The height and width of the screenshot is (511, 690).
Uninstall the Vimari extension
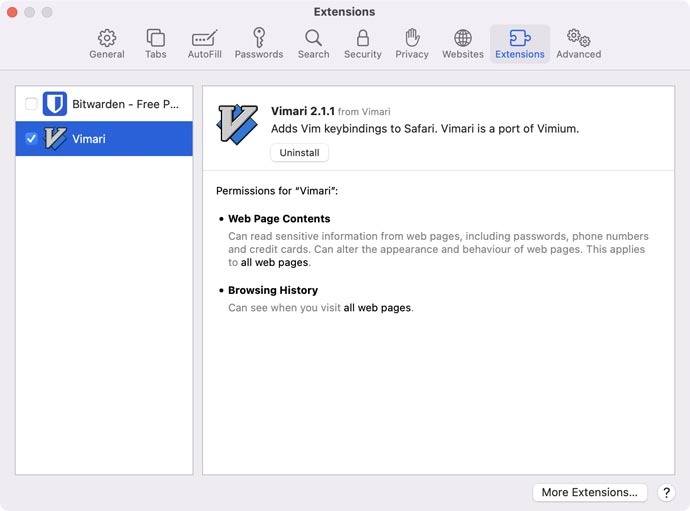click(x=299, y=153)
